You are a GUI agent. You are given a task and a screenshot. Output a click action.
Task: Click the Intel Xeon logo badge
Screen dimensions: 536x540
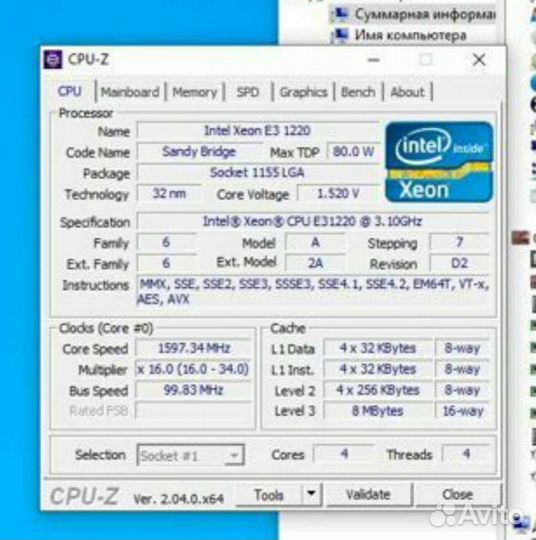(439, 162)
